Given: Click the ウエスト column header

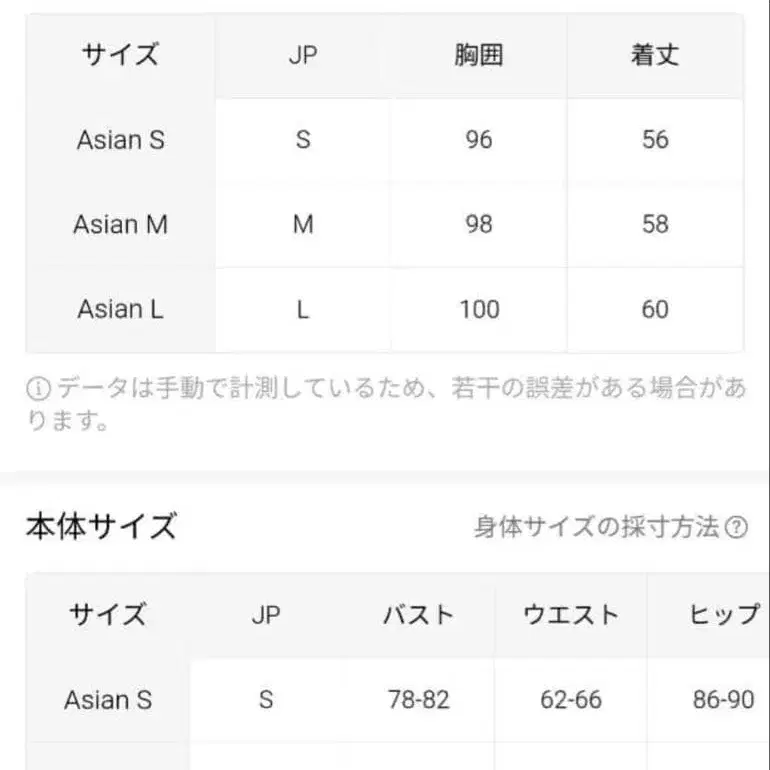Looking at the screenshot, I should 571,614.
